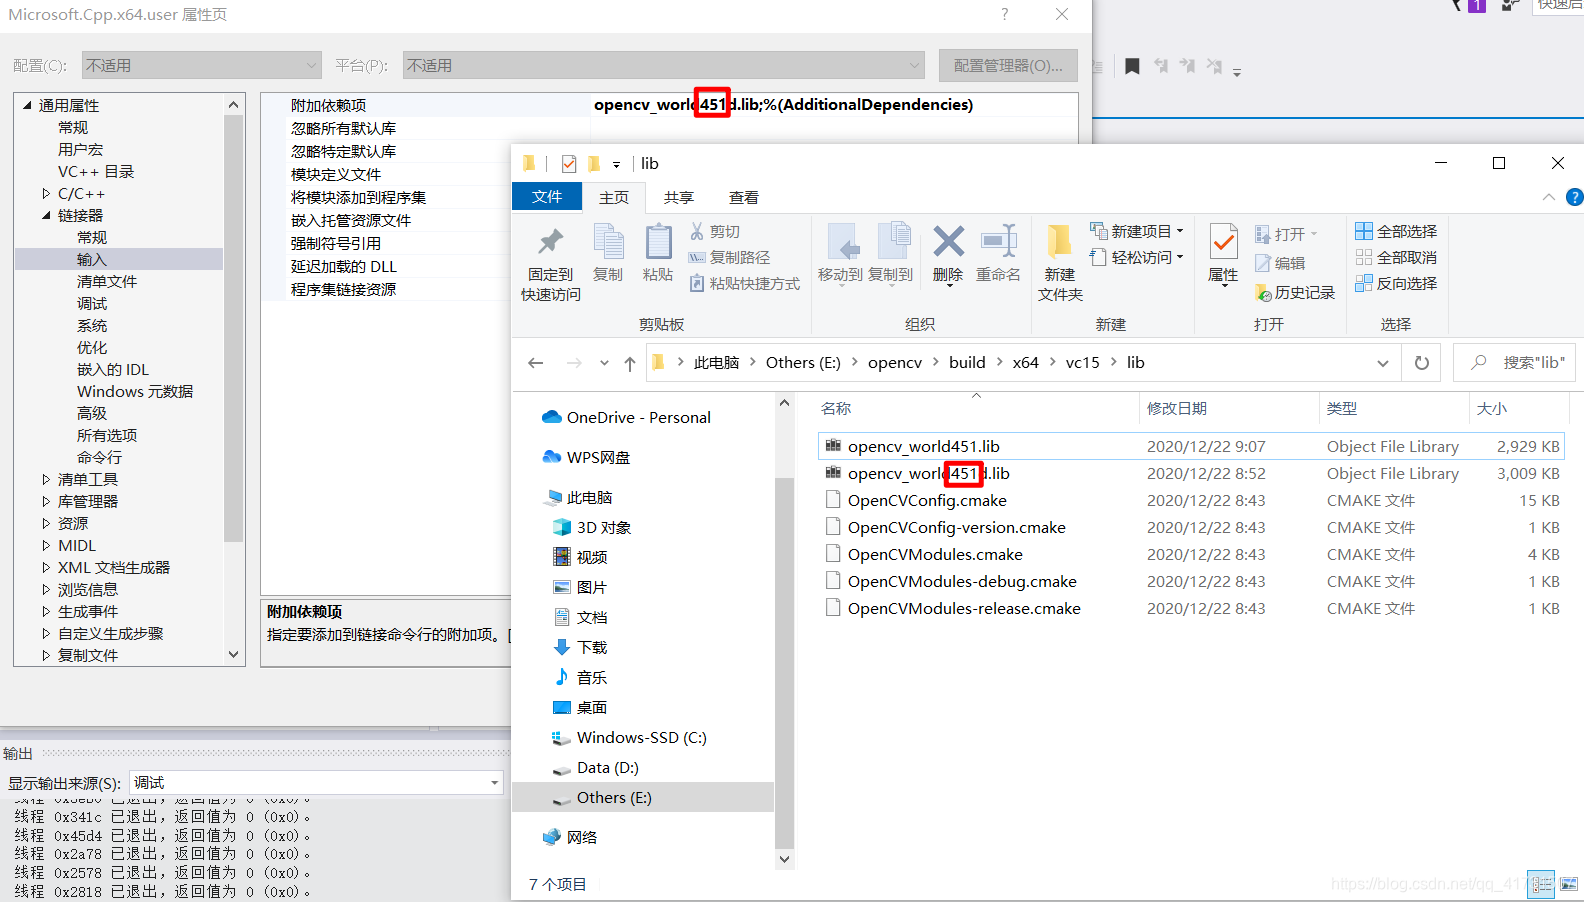Click the Additional Dependencies value field
Screen dimensions: 1584x902
pos(834,105)
